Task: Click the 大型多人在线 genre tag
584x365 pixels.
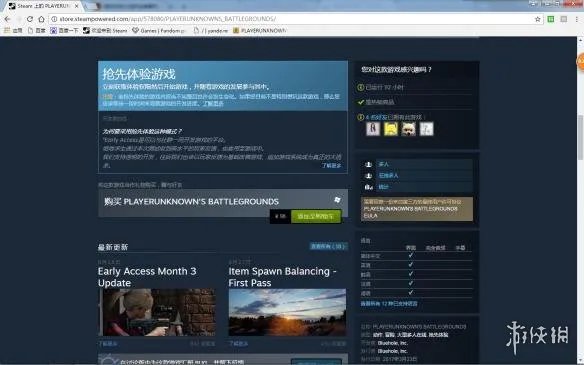Action: click(x=413, y=335)
